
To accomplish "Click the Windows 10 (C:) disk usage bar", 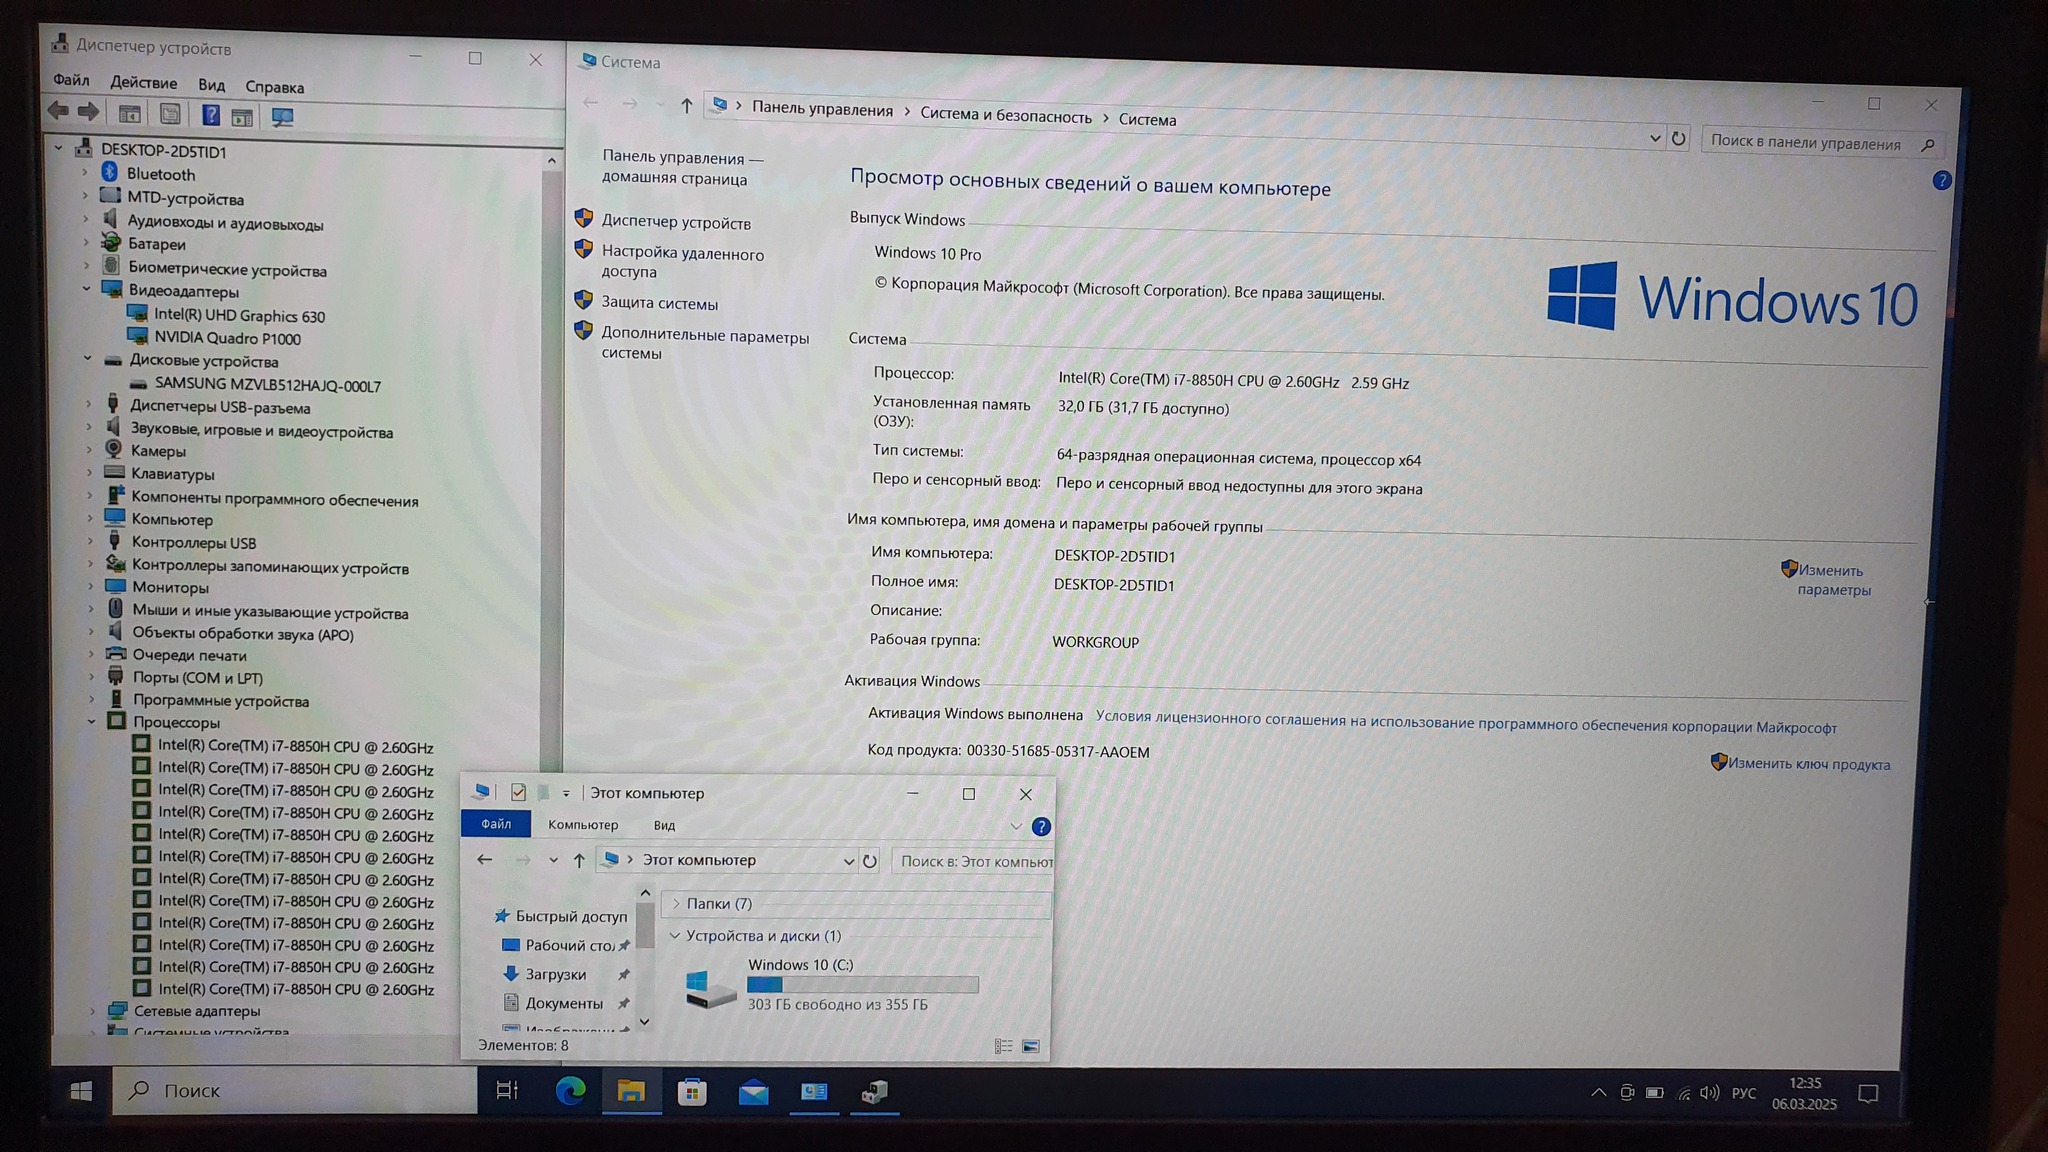I will coord(862,985).
